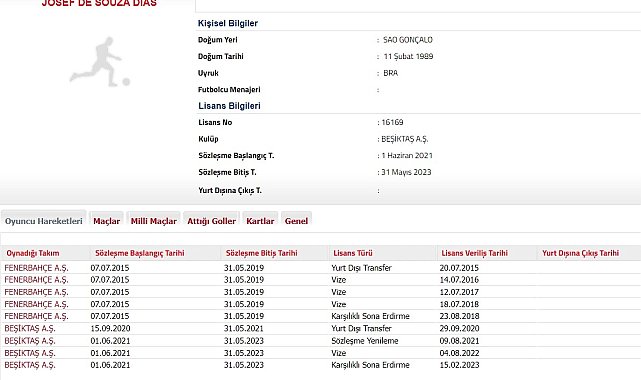
Task: Click the Lisans Türü column header
Action: point(353,253)
